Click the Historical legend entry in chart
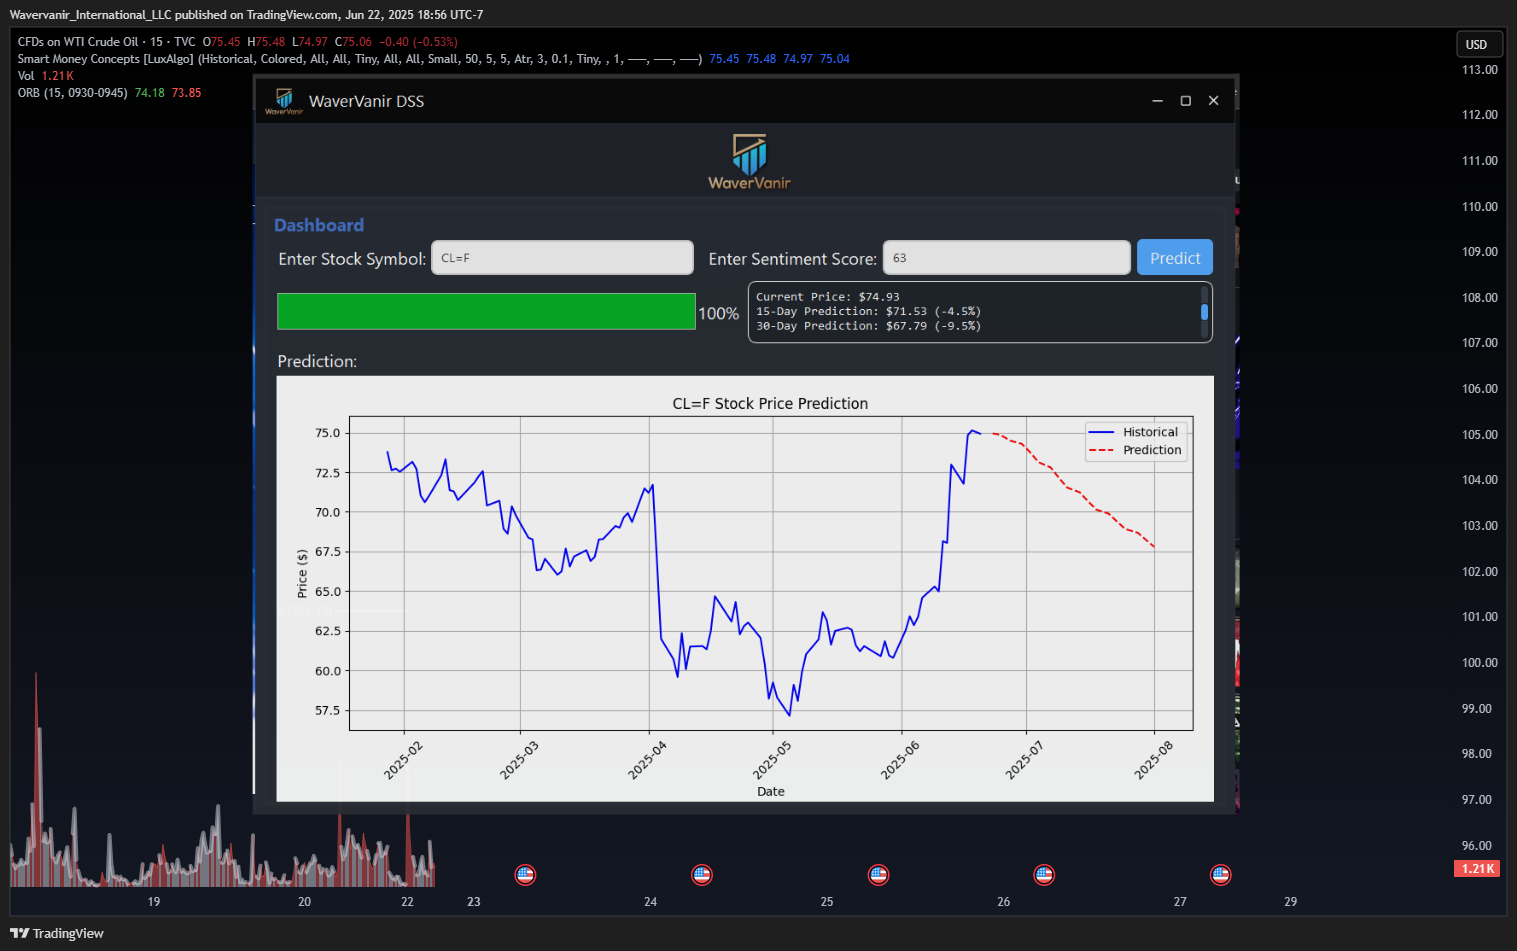The height and width of the screenshot is (951, 1517). coord(1134,432)
